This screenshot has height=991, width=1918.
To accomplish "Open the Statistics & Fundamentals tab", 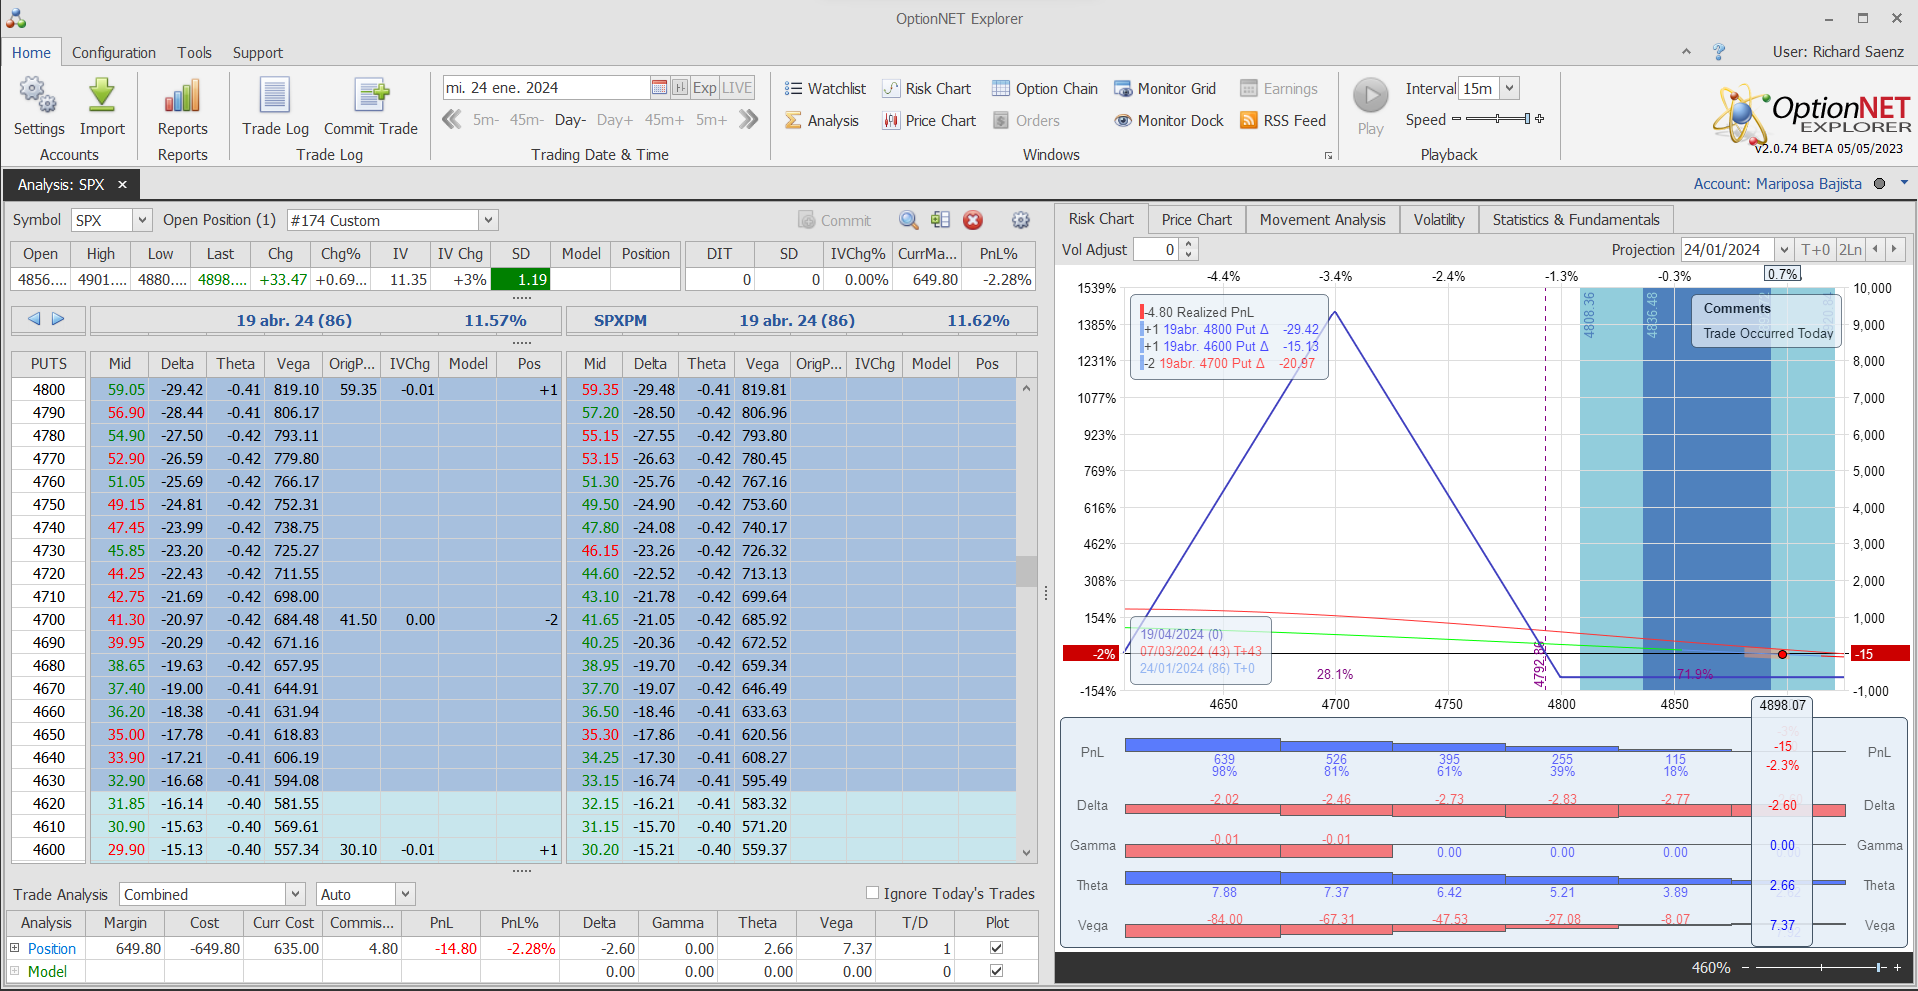I will coord(1576,220).
